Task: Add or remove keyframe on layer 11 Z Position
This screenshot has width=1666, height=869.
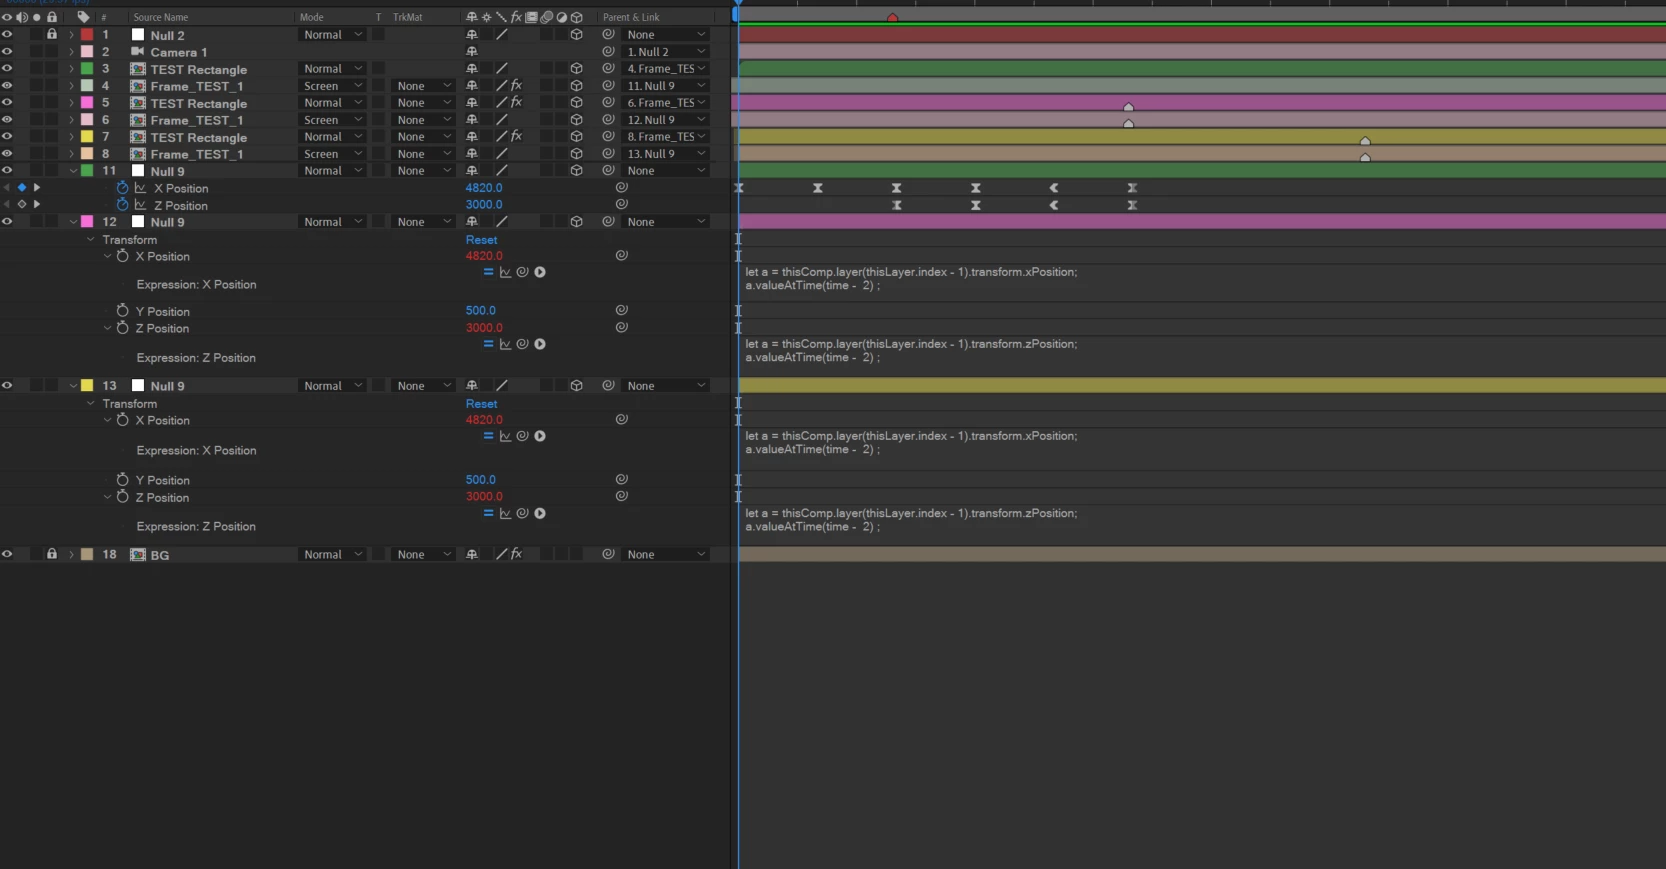Action: [x=22, y=205]
